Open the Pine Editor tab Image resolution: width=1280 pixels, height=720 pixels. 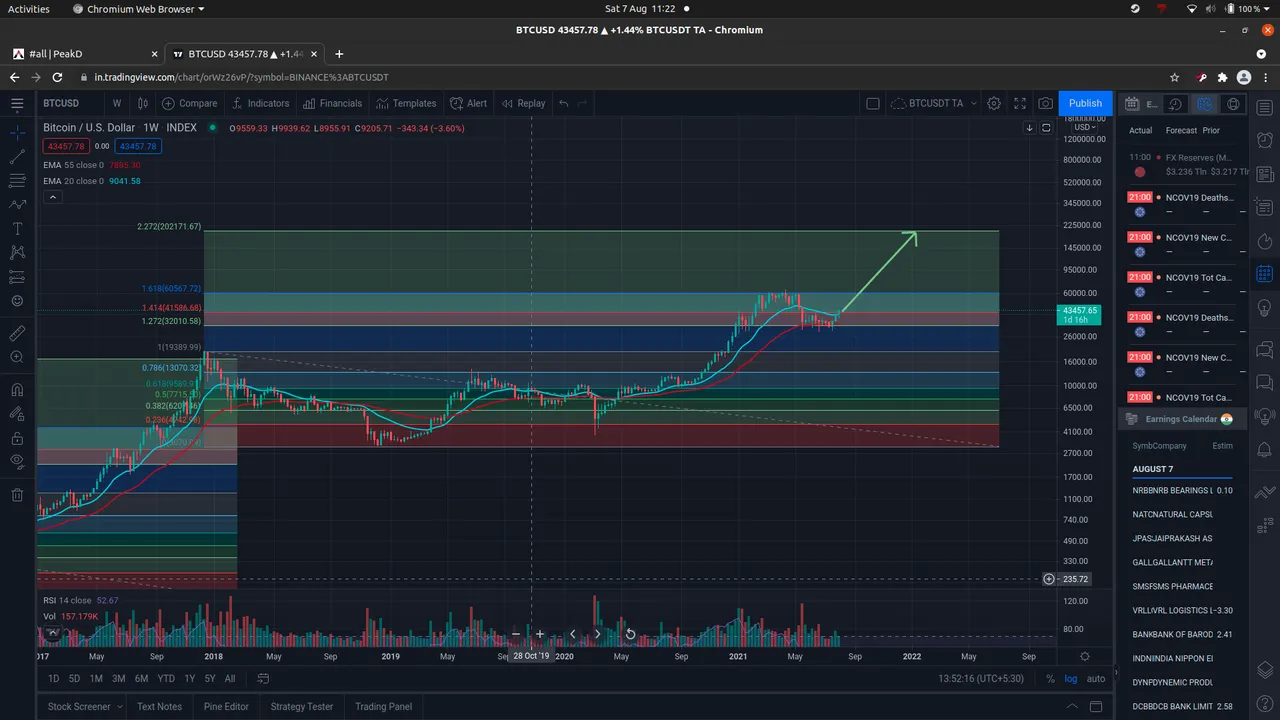point(226,706)
